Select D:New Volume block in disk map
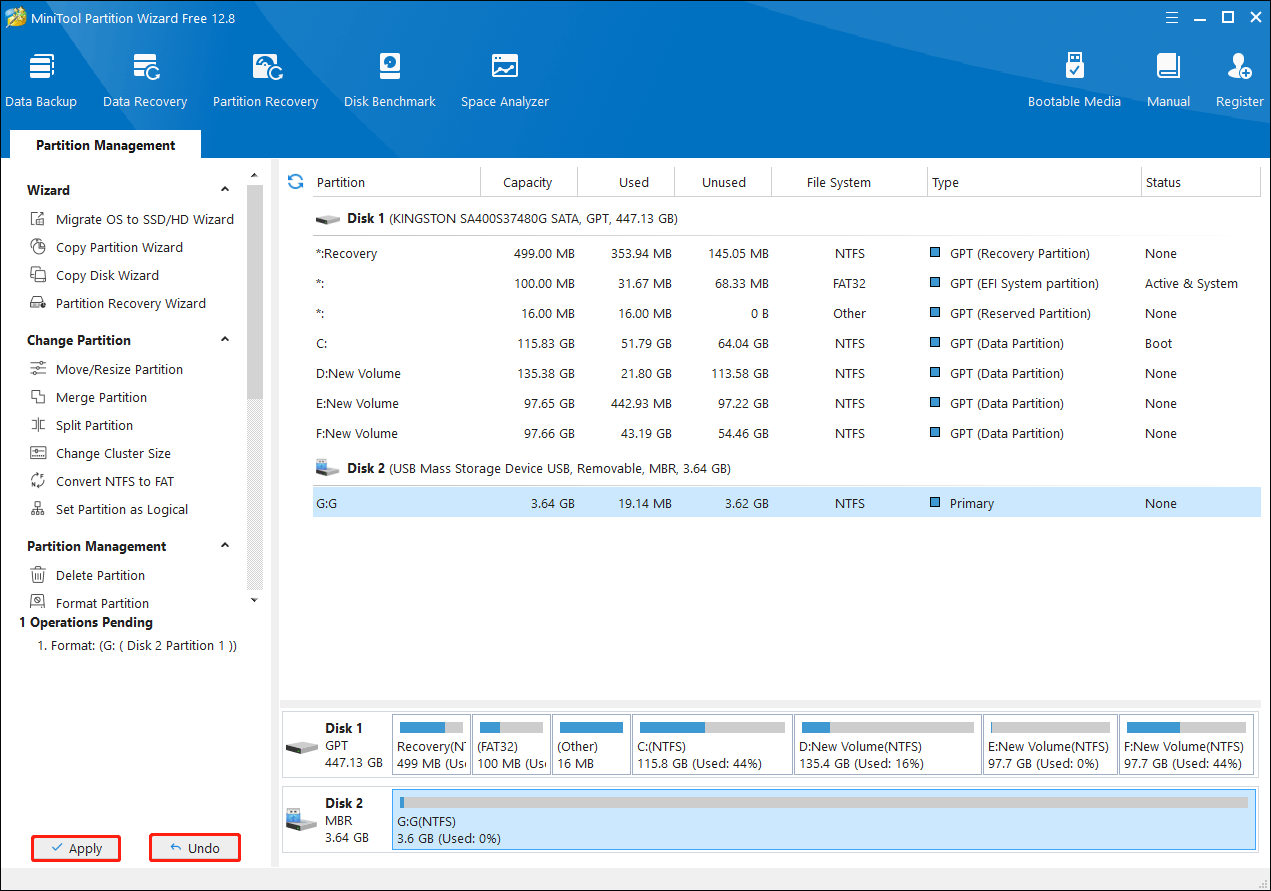 coord(887,745)
